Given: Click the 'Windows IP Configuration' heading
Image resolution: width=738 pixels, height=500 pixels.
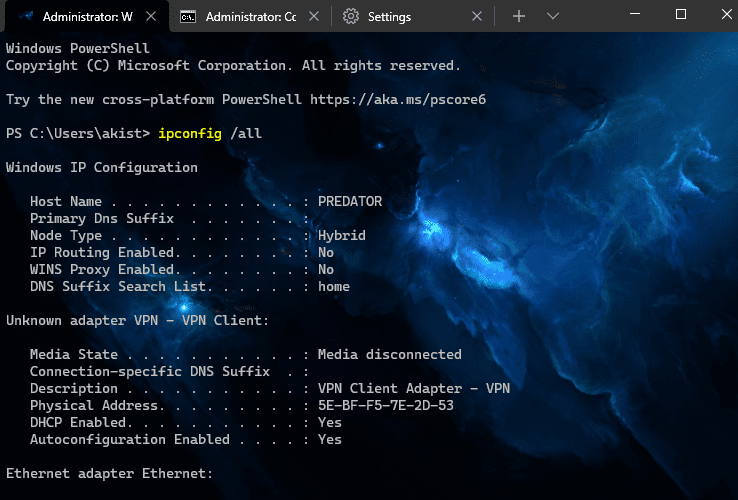Looking at the screenshot, I should [102, 168].
